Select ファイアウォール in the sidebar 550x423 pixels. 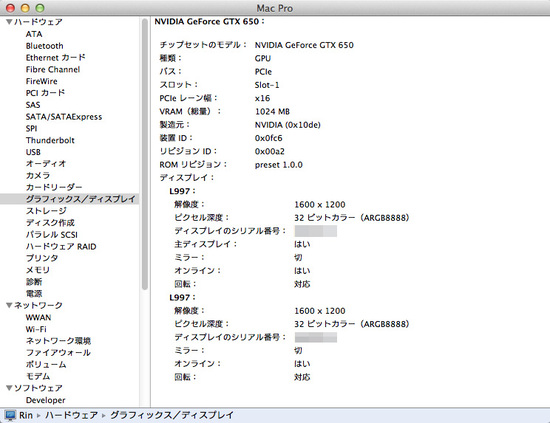tap(58, 352)
